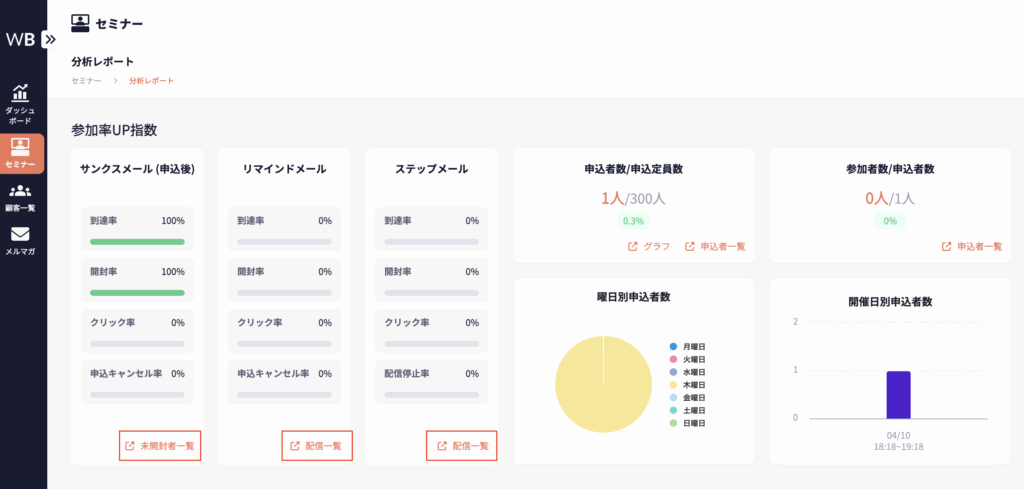Image resolution: width=1024 pixels, height=489 pixels.
Task: Open 配信一覧 under ステップメール
Action: coord(462,446)
